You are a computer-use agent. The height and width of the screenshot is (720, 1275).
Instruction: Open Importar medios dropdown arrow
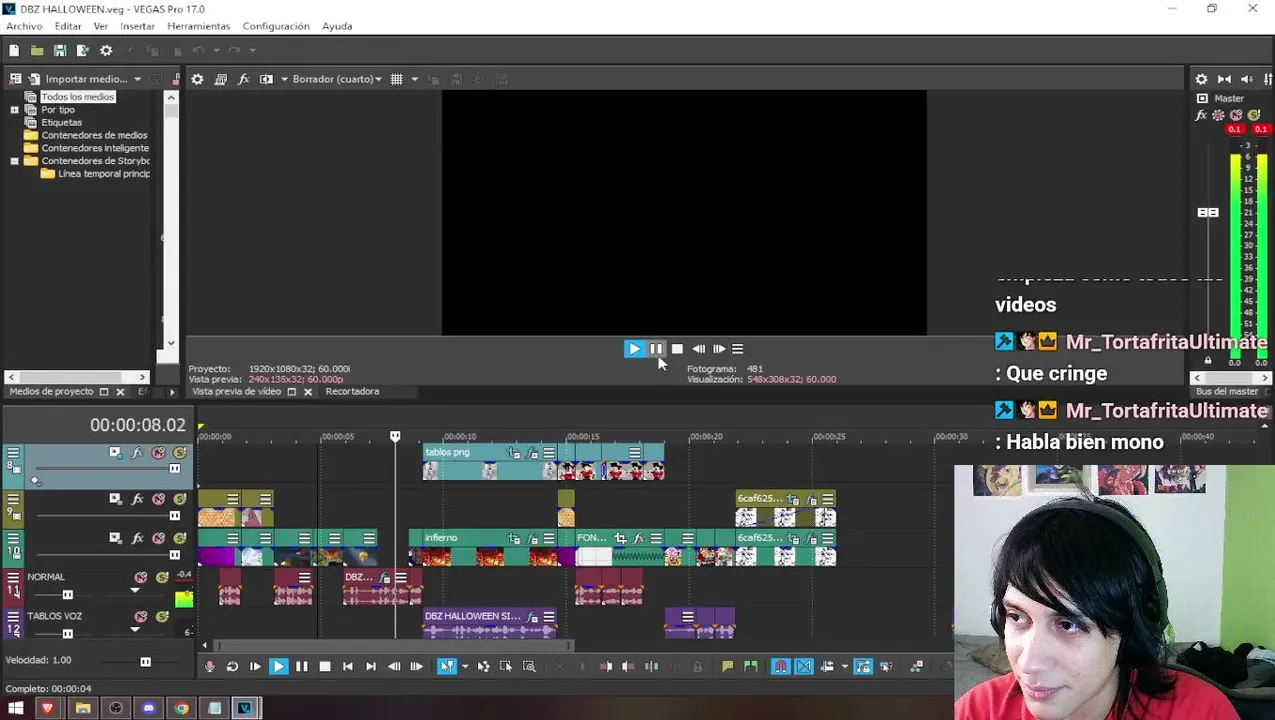click(137, 79)
